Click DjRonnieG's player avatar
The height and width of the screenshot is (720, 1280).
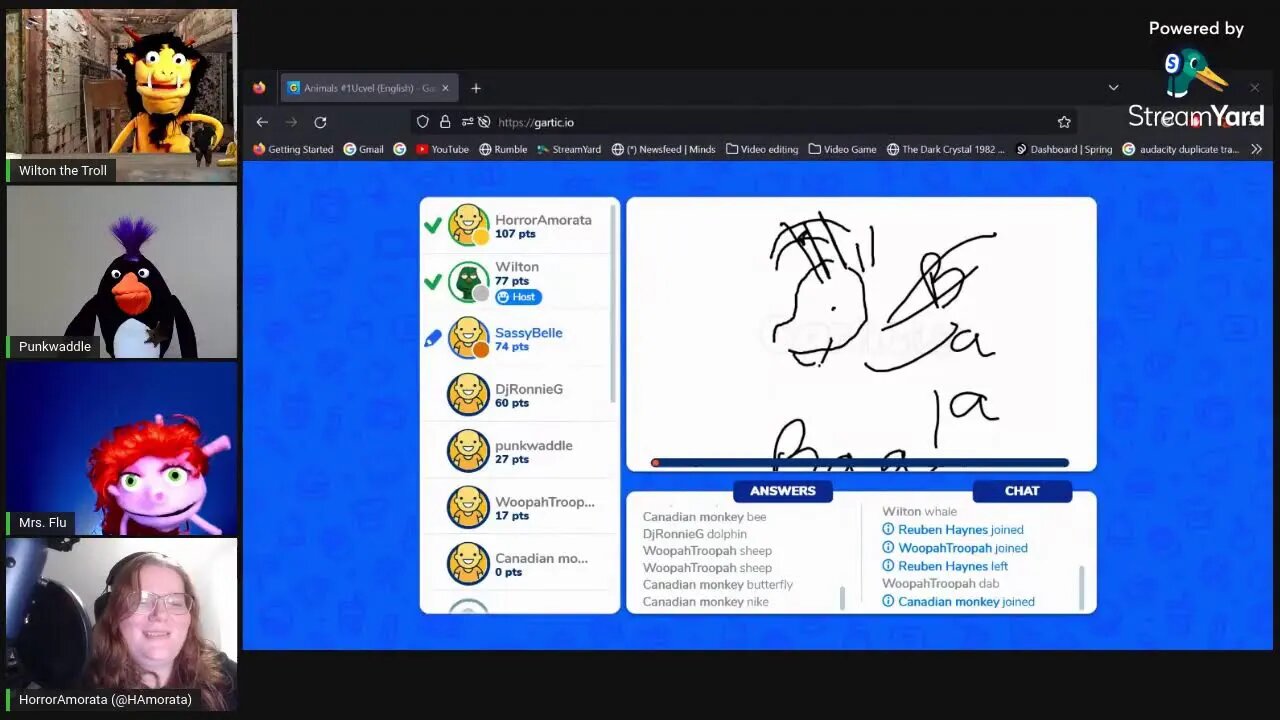468,395
